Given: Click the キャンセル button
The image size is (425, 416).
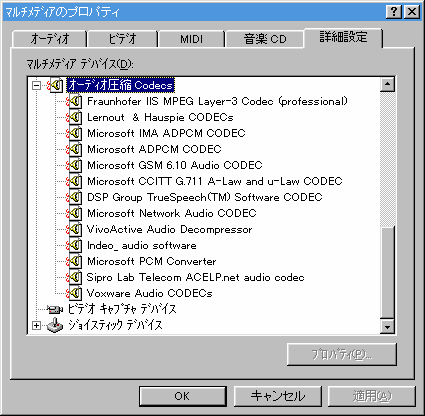Looking at the screenshot, I should click(278, 396).
